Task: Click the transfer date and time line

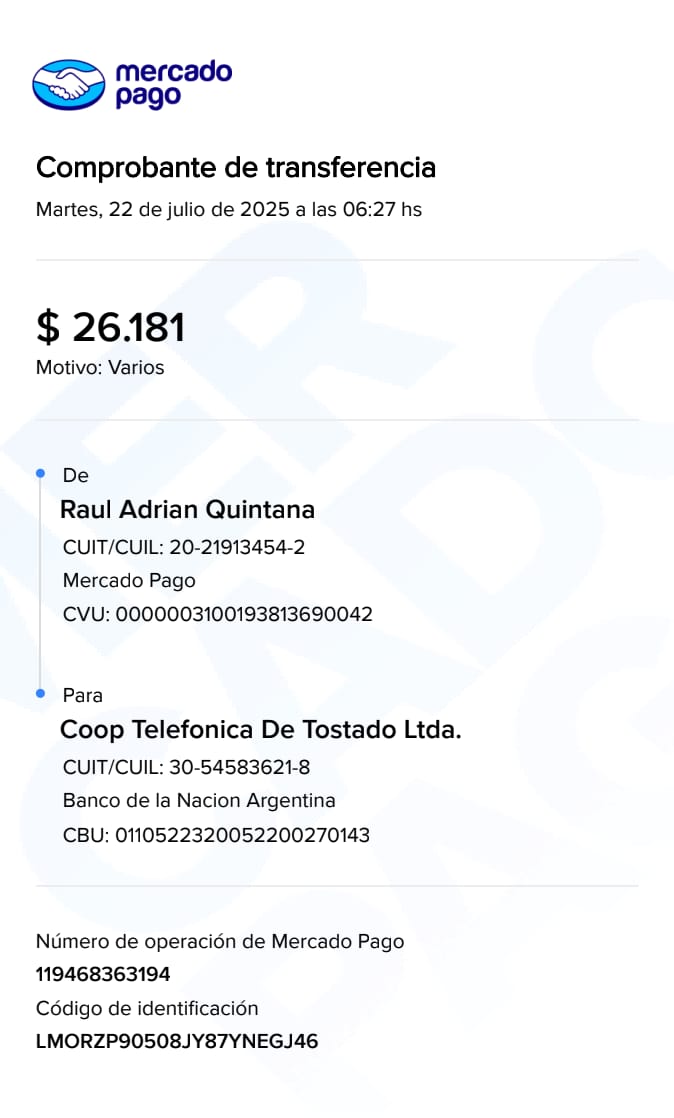Action: [229, 210]
